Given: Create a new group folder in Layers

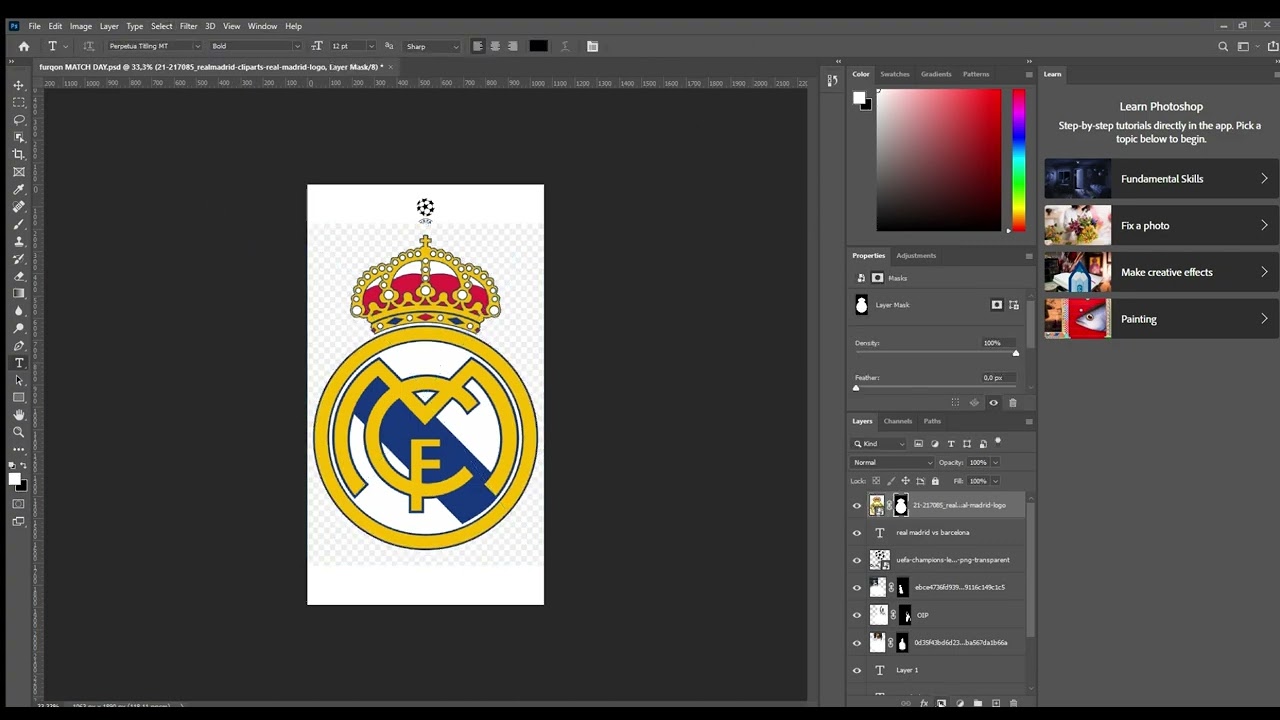Looking at the screenshot, I should [x=977, y=703].
